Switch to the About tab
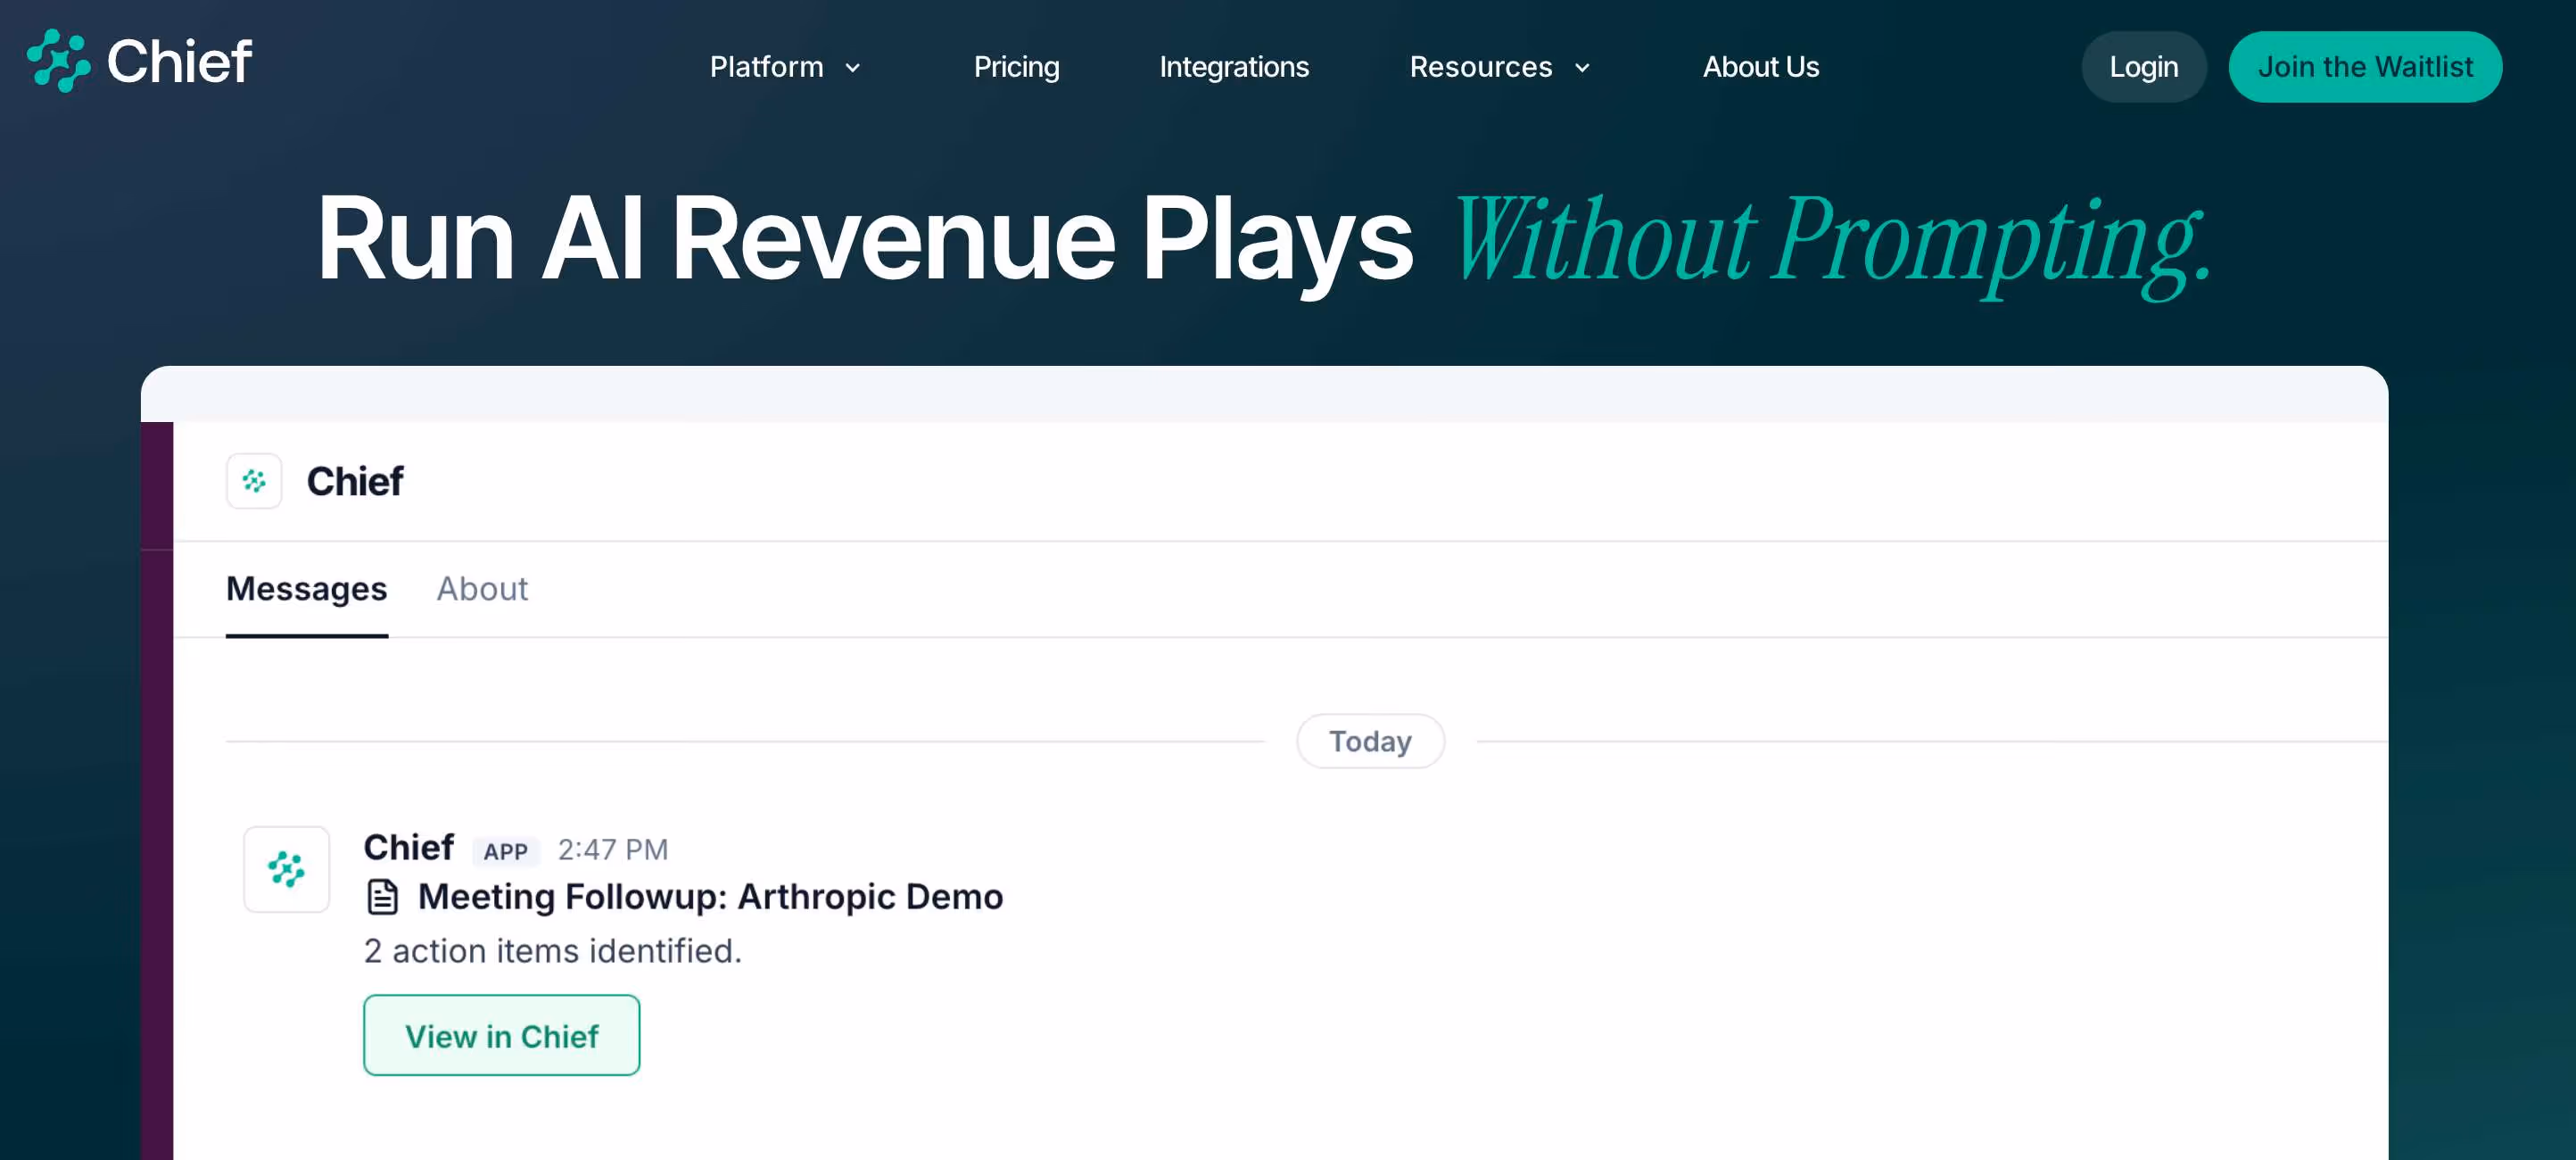2576x1160 pixels. (x=482, y=589)
